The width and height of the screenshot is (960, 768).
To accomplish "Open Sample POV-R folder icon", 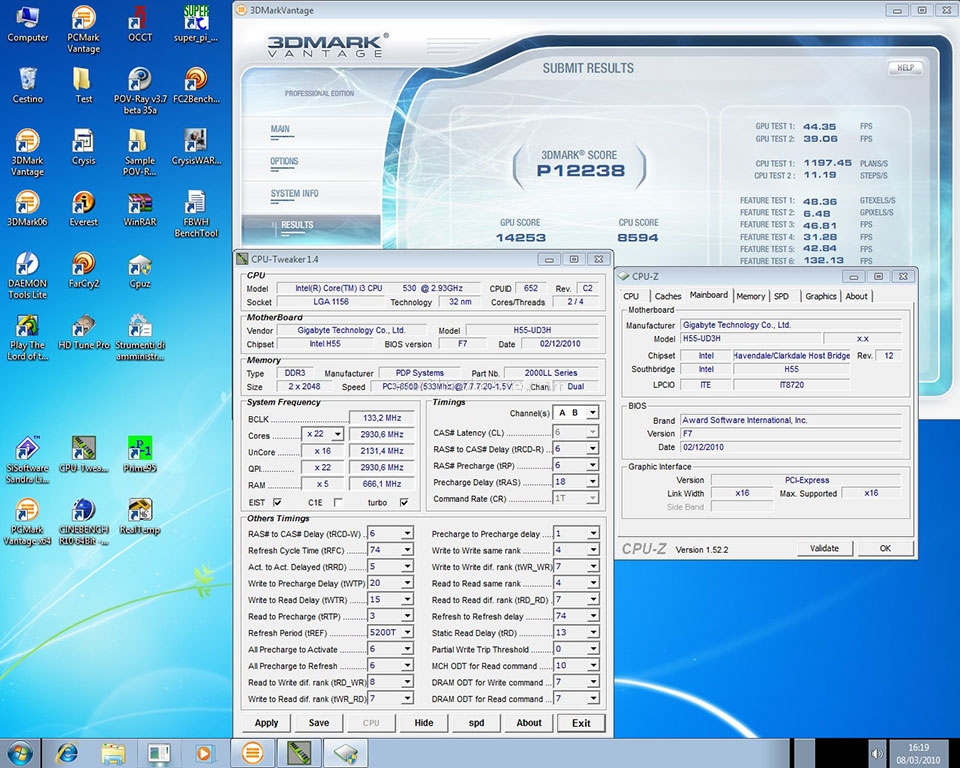I will pos(140,153).
